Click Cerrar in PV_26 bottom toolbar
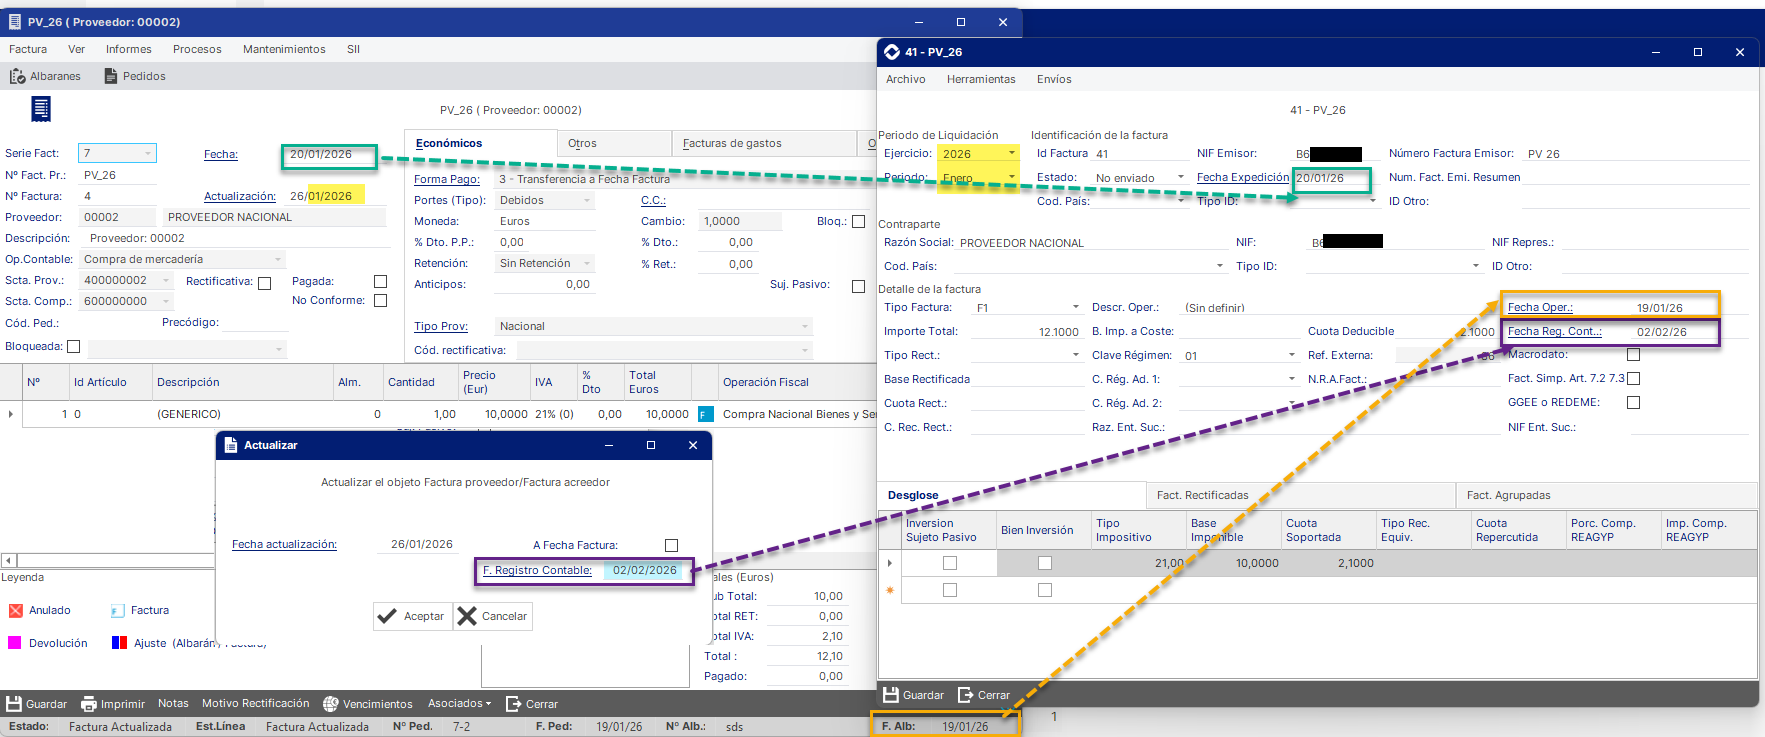This screenshot has width=1765, height=737. [x=532, y=704]
